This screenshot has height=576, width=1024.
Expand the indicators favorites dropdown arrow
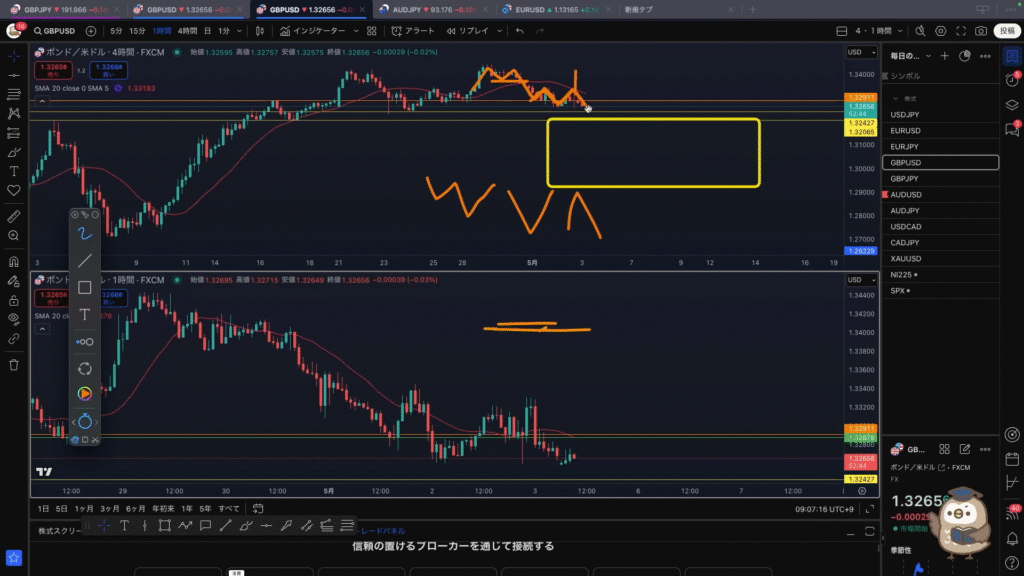[x=356, y=31]
